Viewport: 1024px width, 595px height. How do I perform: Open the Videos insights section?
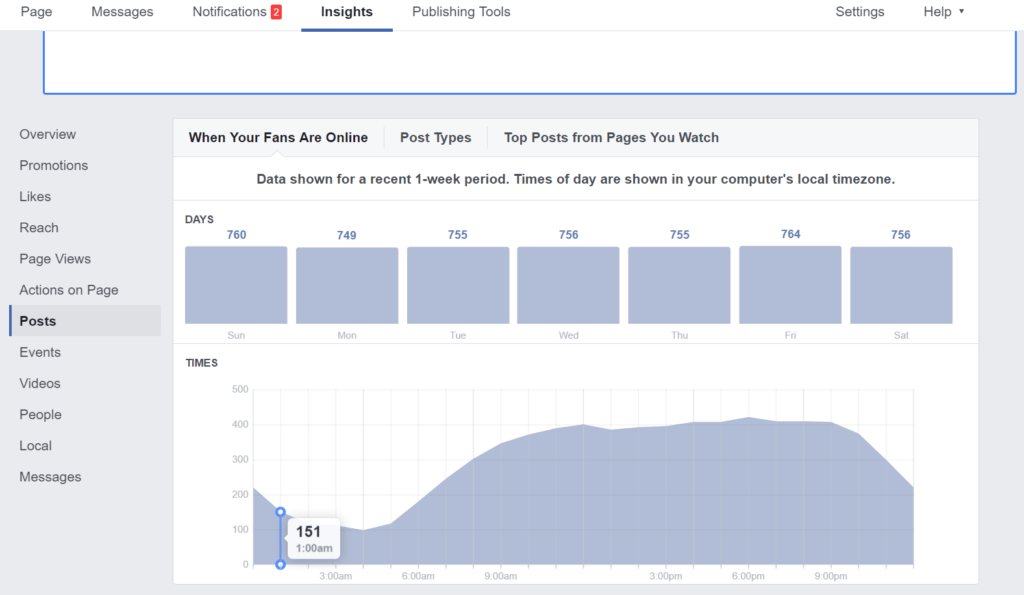click(40, 384)
